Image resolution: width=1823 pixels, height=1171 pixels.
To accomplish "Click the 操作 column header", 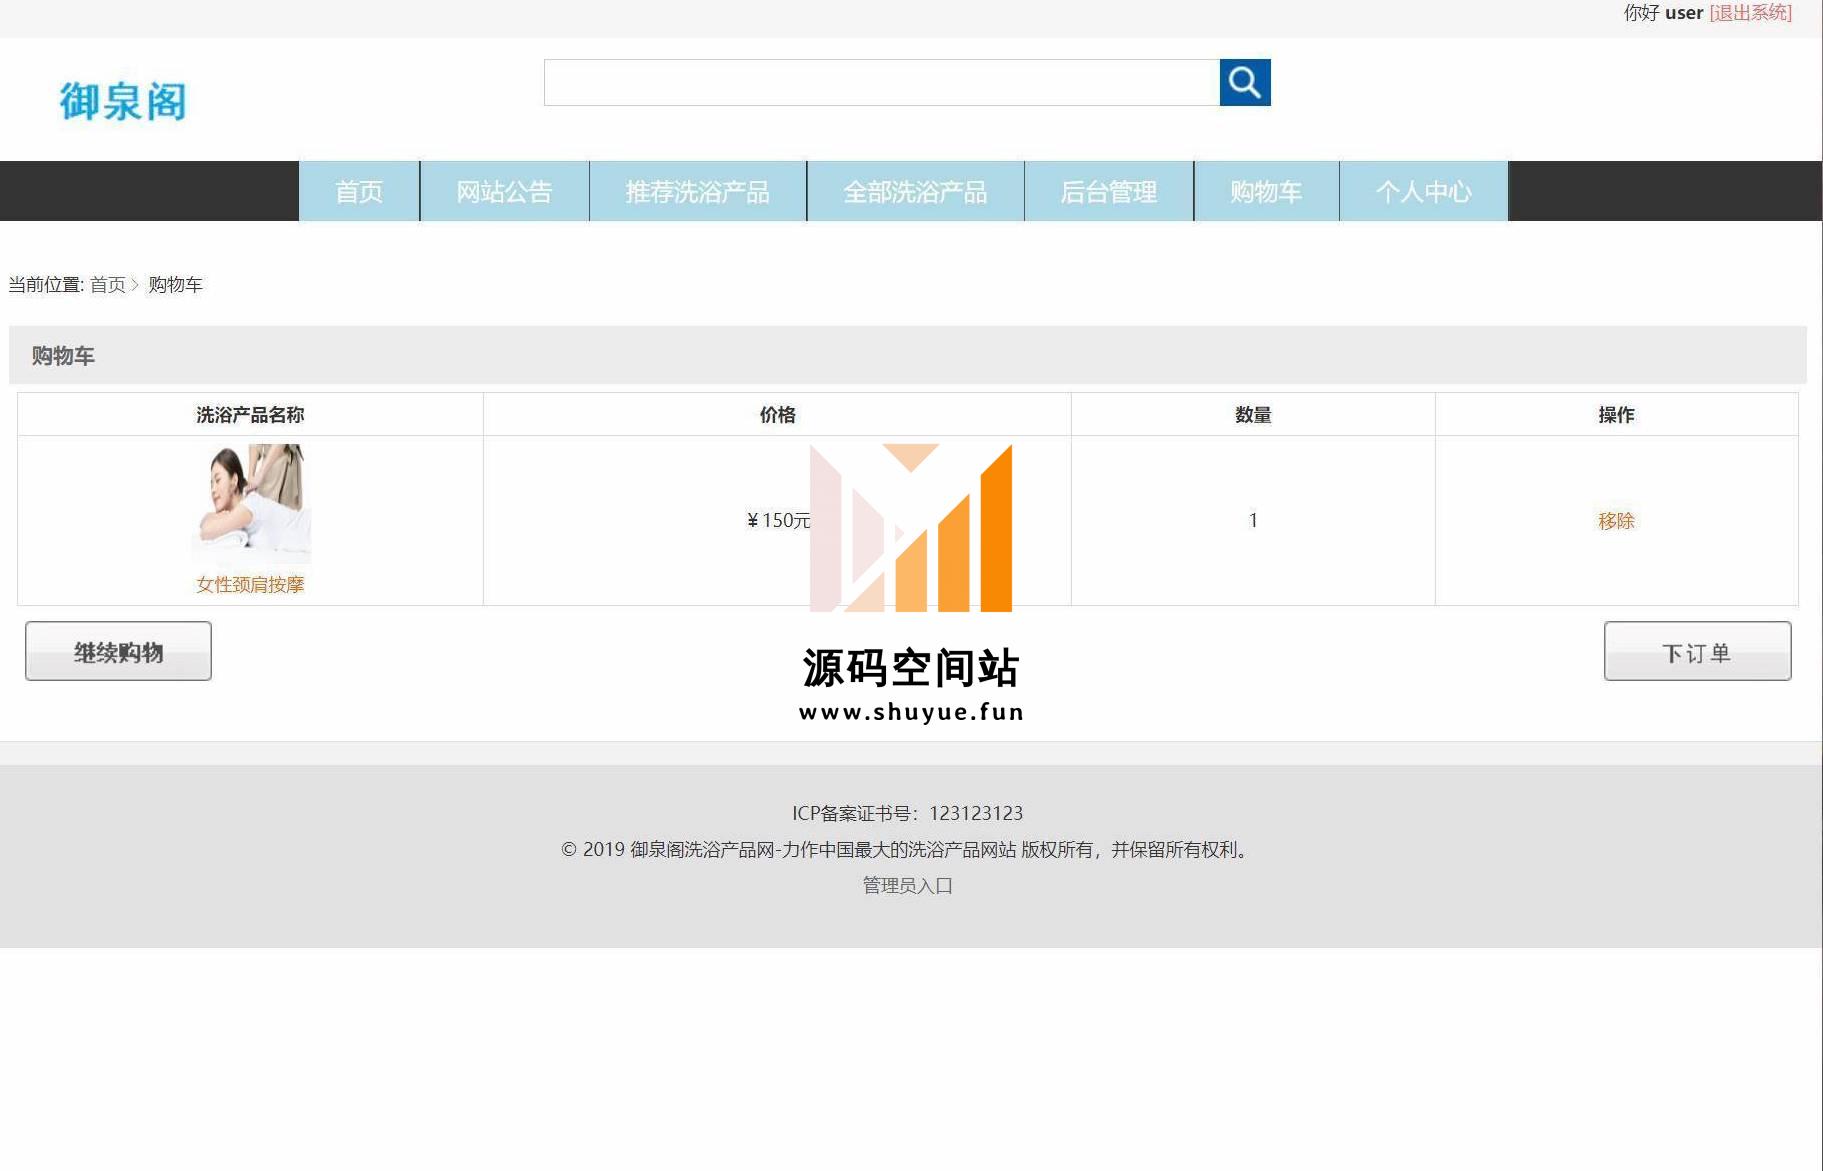I will (x=1616, y=415).
